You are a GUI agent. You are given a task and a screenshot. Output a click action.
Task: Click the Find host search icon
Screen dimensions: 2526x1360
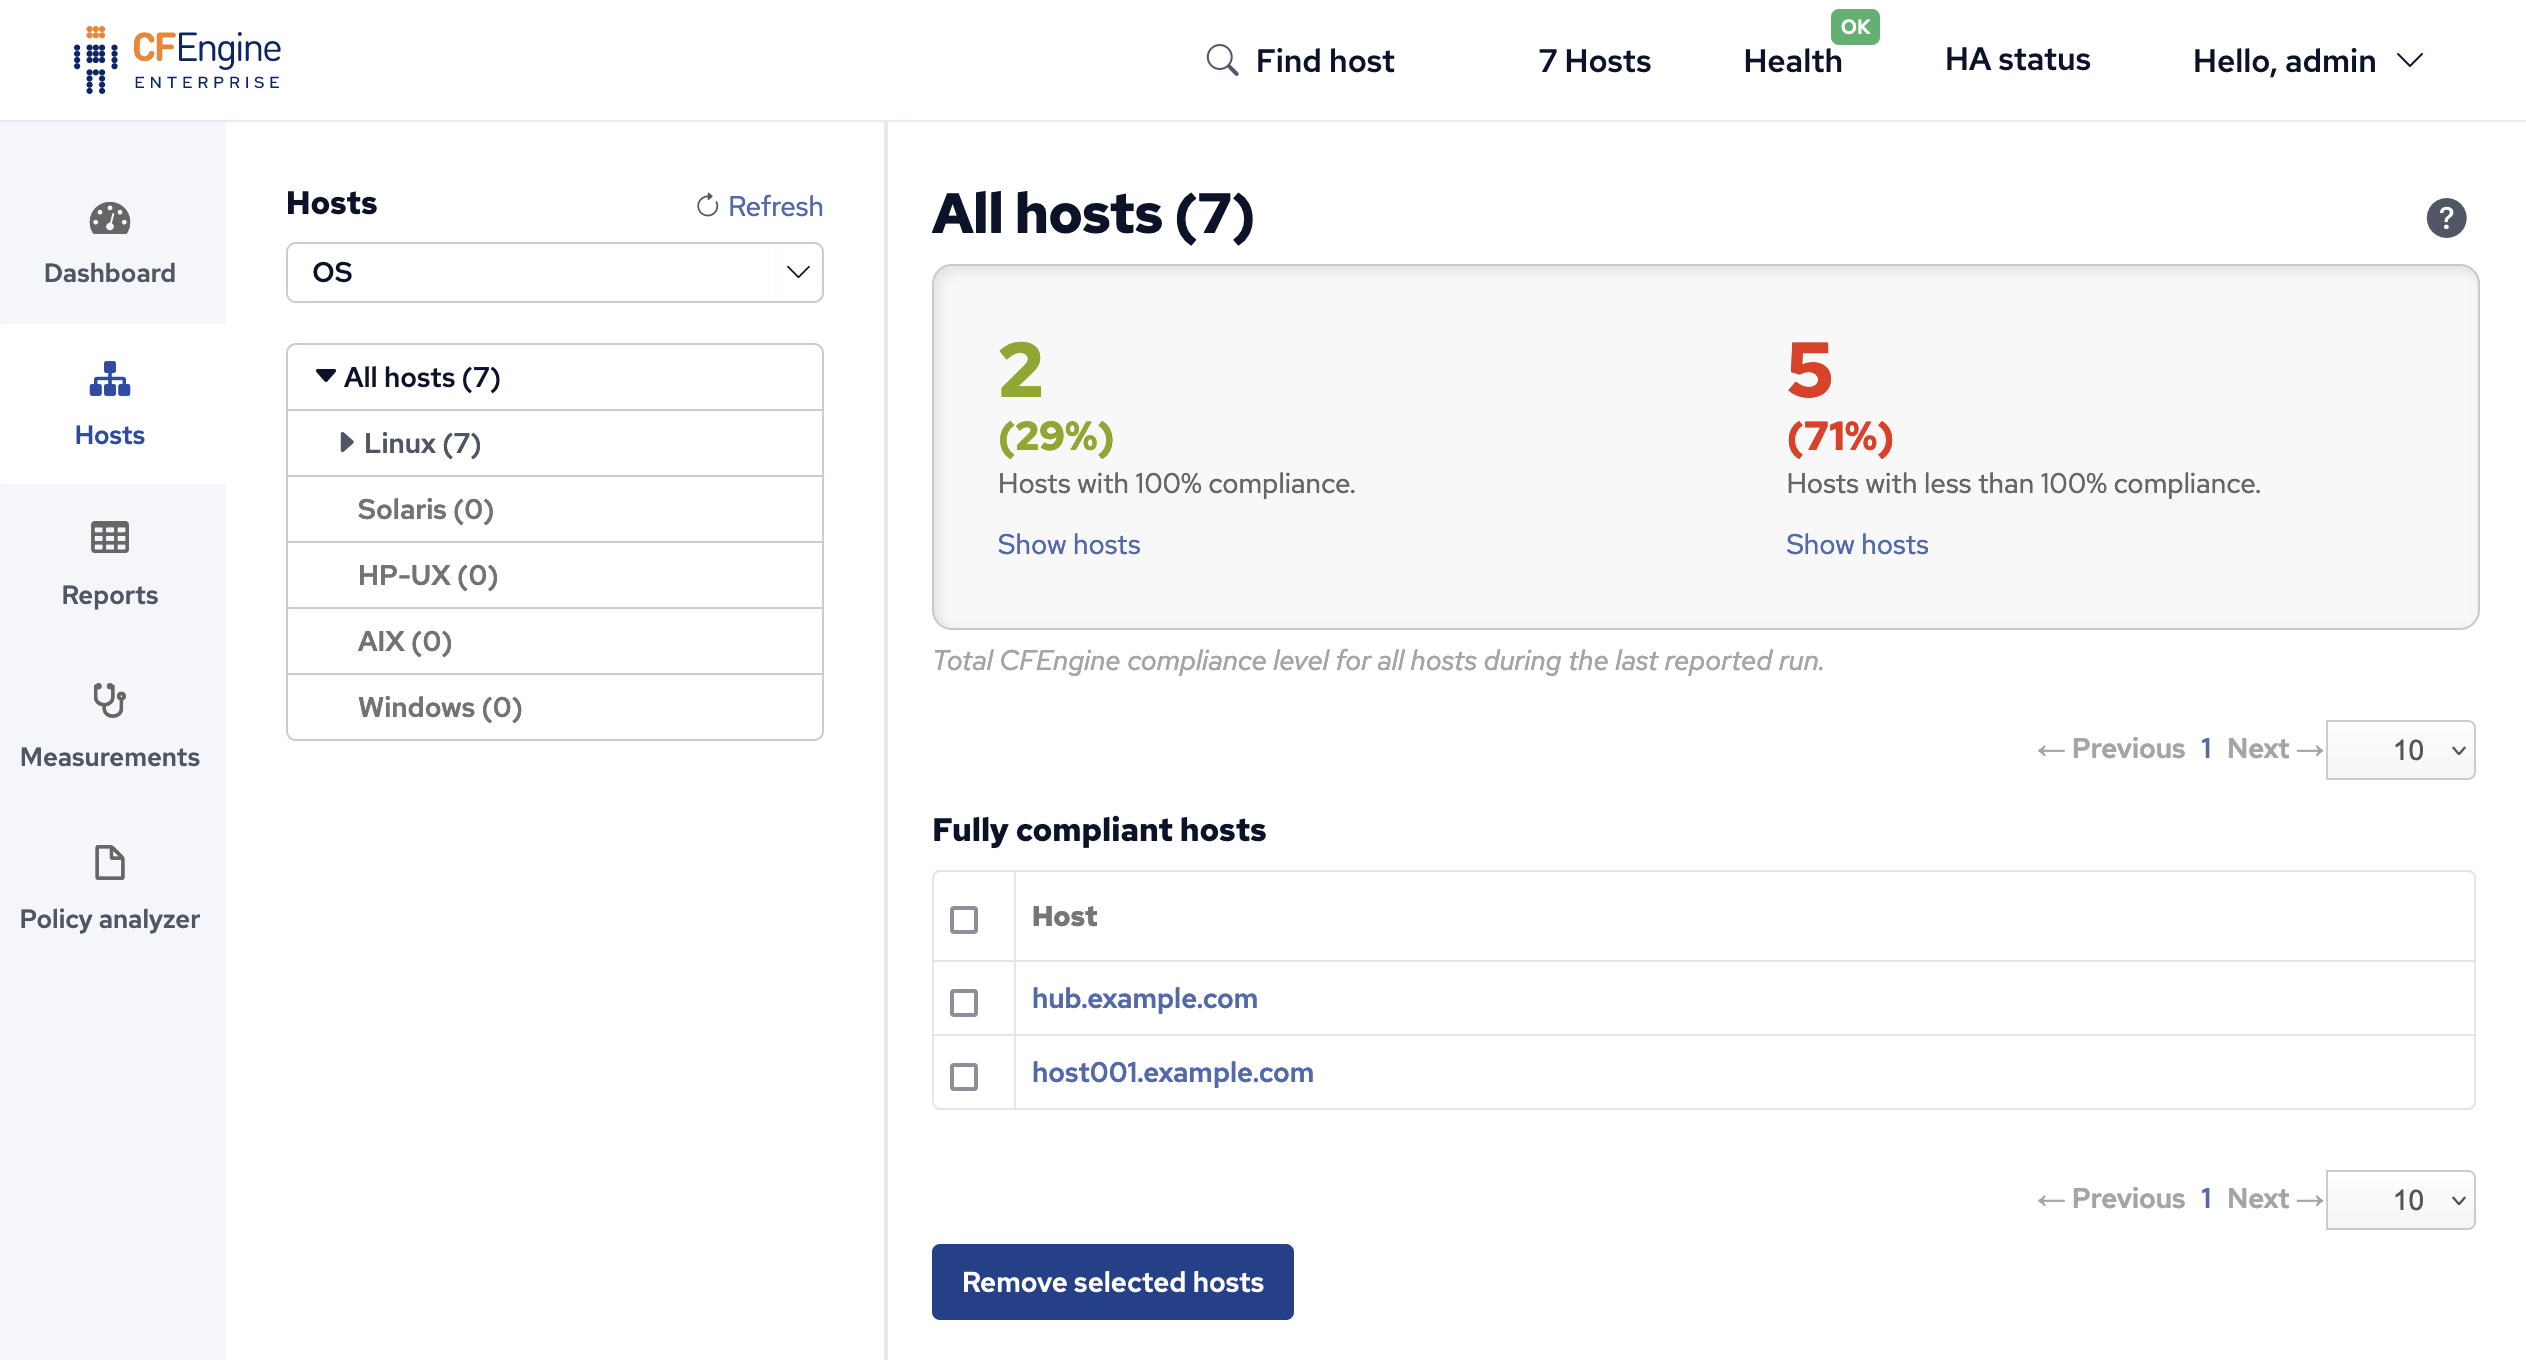(1220, 59)
